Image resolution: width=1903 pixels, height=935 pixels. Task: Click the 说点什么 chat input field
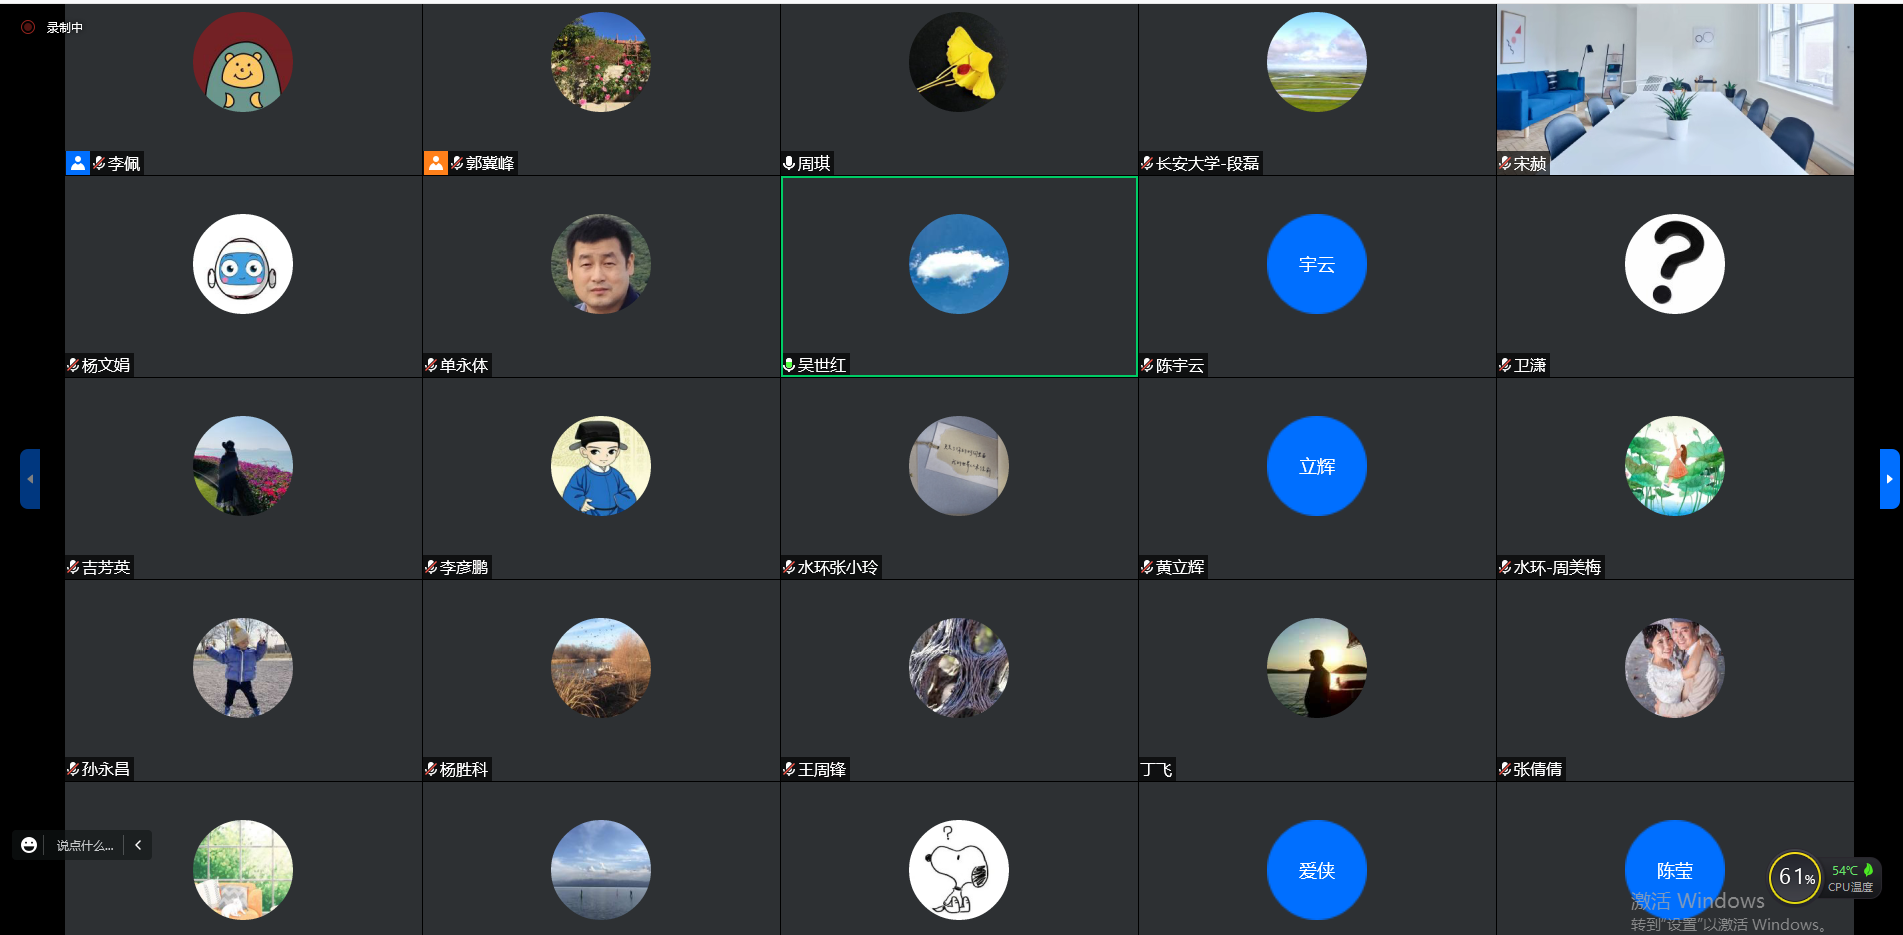pyautogui.click(x=85, y=845)
